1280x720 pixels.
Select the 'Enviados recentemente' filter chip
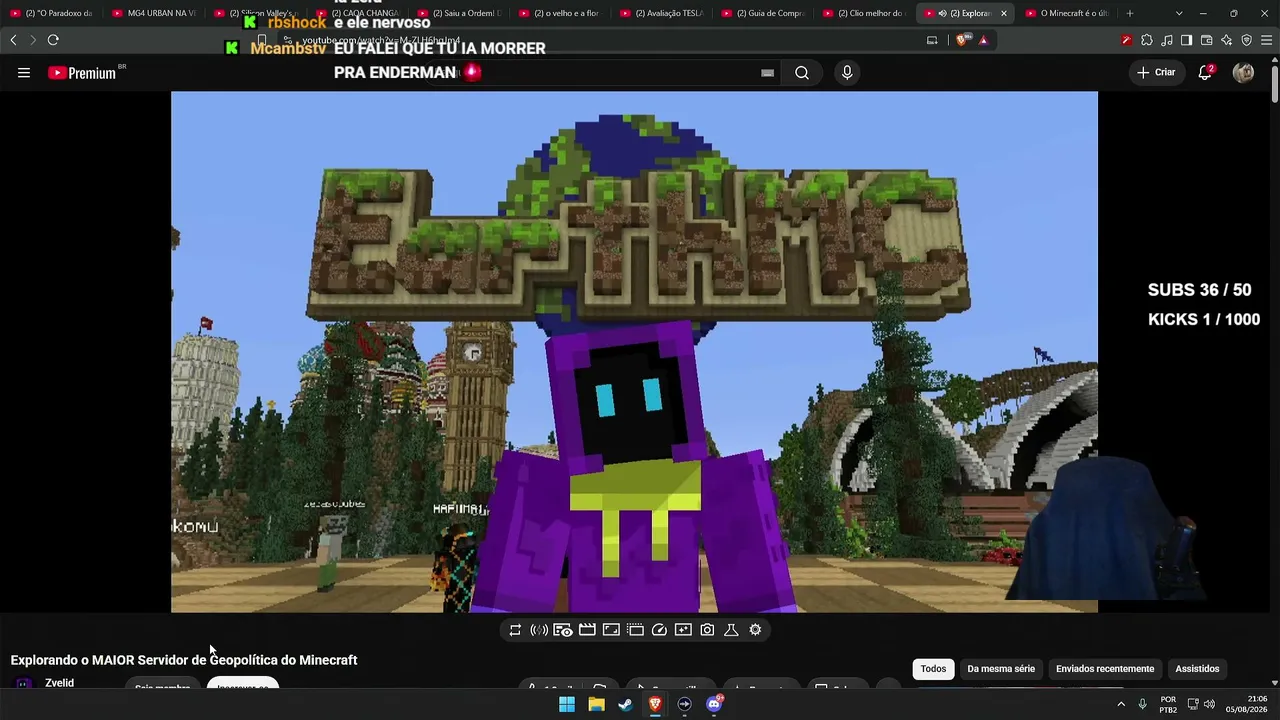pyautogui.click(x=1105, y=669)
